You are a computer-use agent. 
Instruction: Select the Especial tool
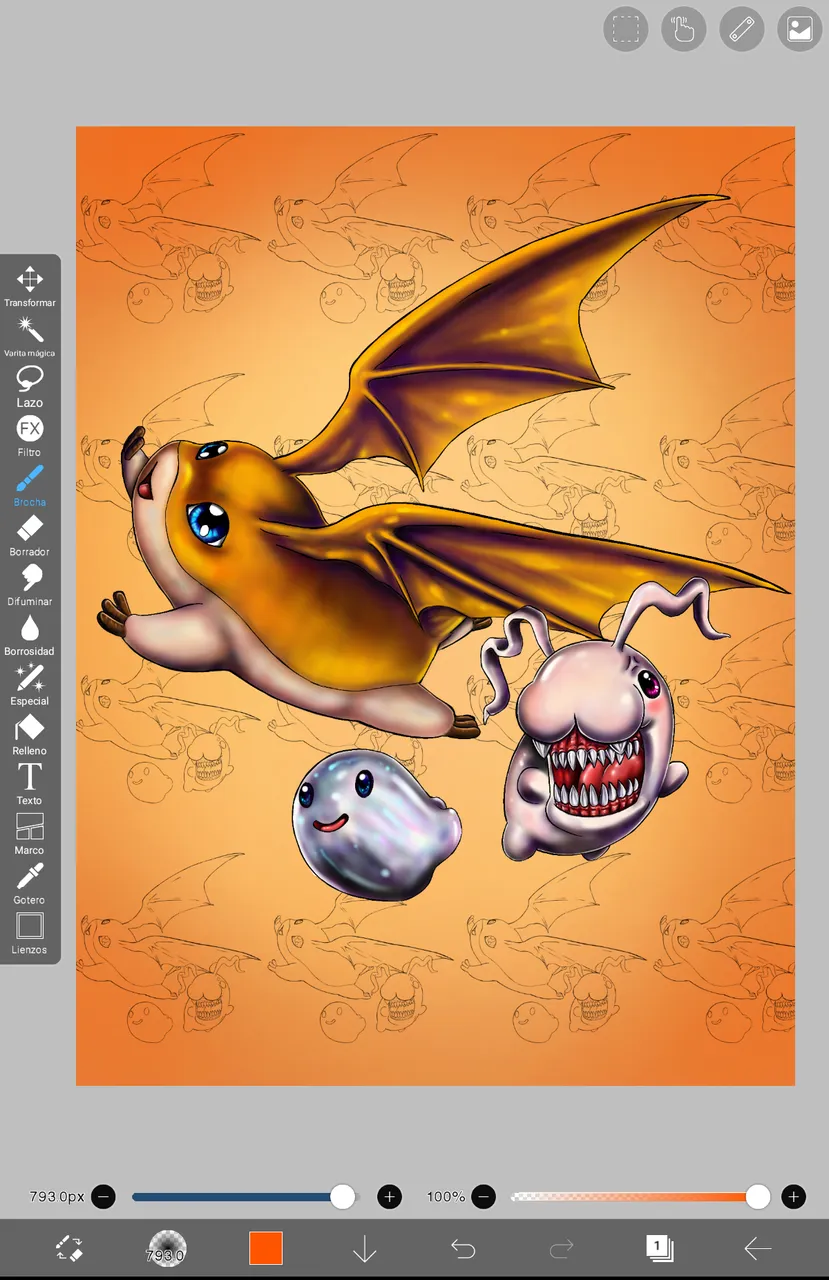click(x=30, y=686)
